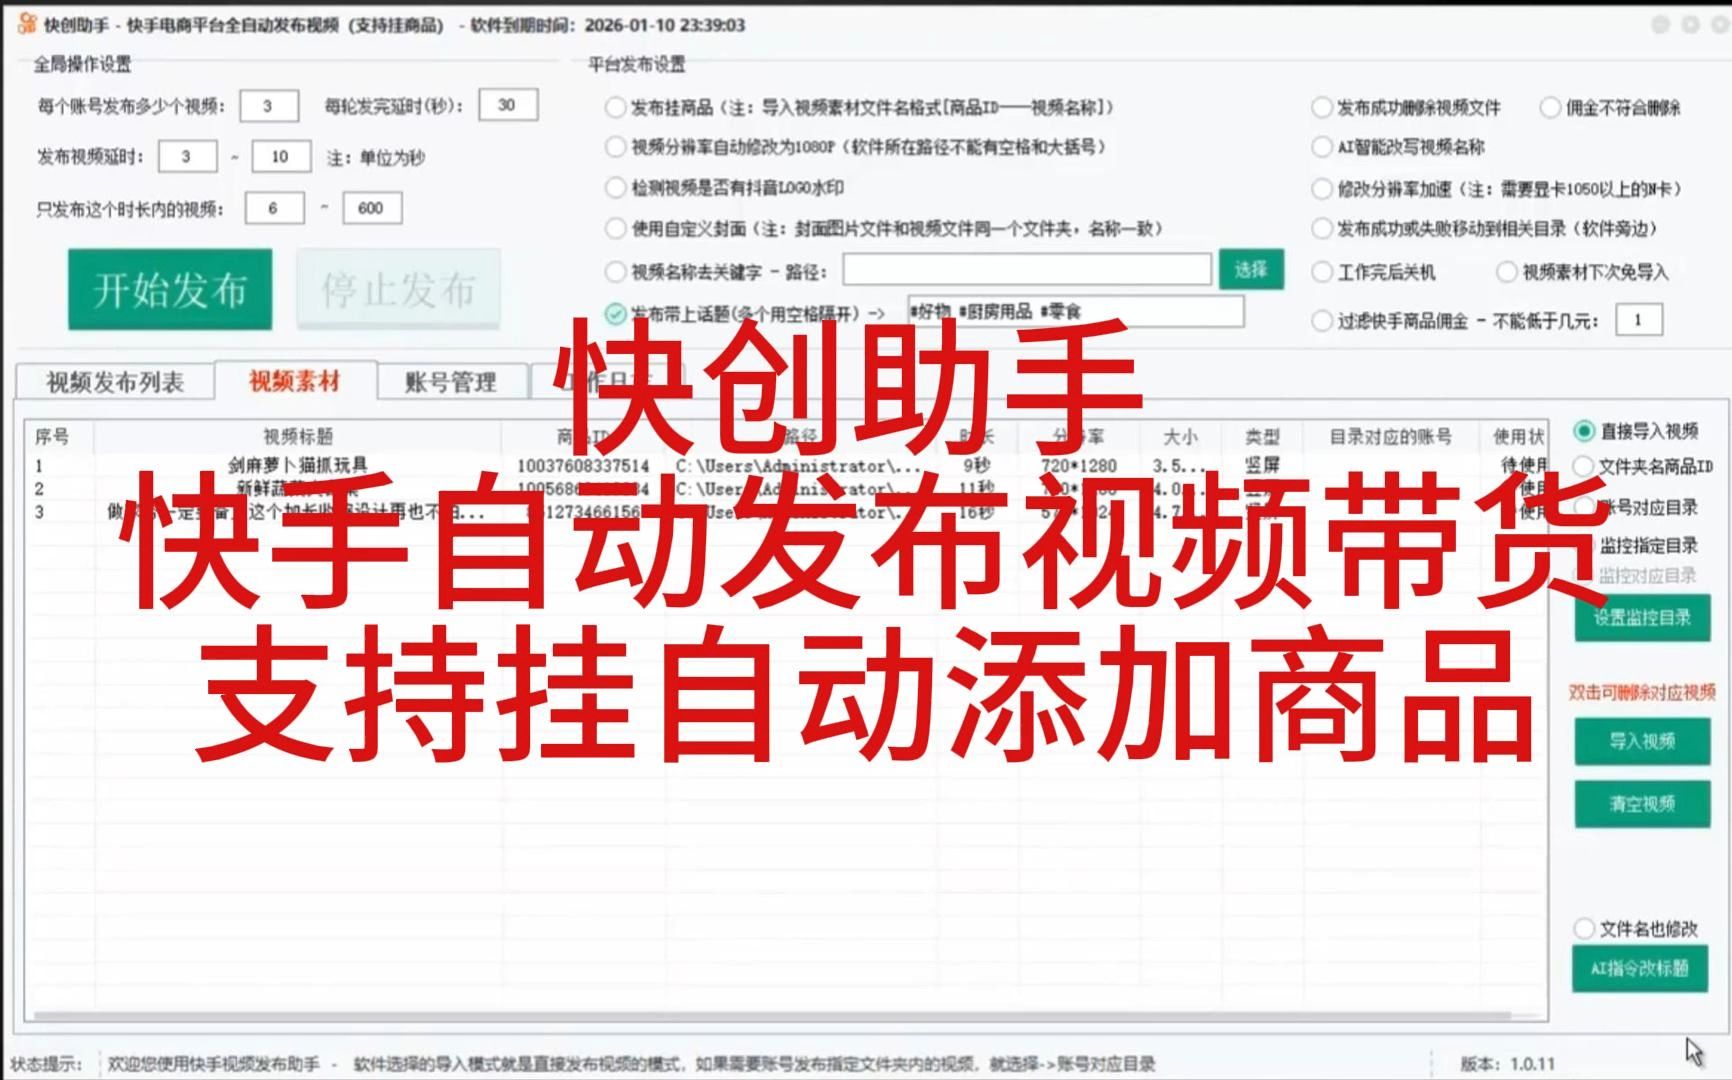Toggle 视频分辨率自动修改为1080P option
The width and height of the screenshot is (1732, 1080).
615,147
